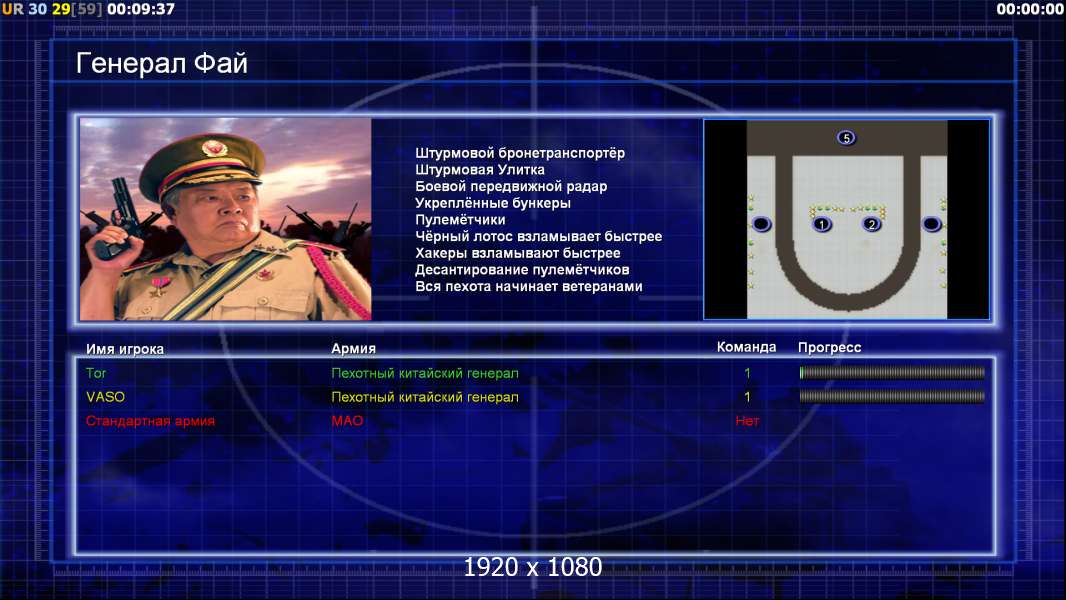Image resolution: width=1066 pixels, height=600 pixels.
Task: Click the Вся пехота начинает ветеранами line
Action: (x=529, y=286)
